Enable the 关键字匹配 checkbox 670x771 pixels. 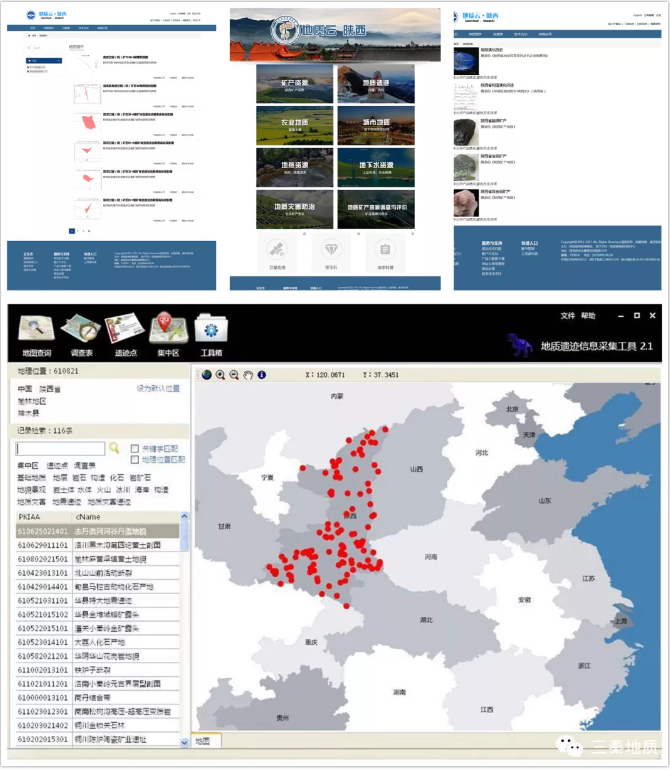click(135, 449)
